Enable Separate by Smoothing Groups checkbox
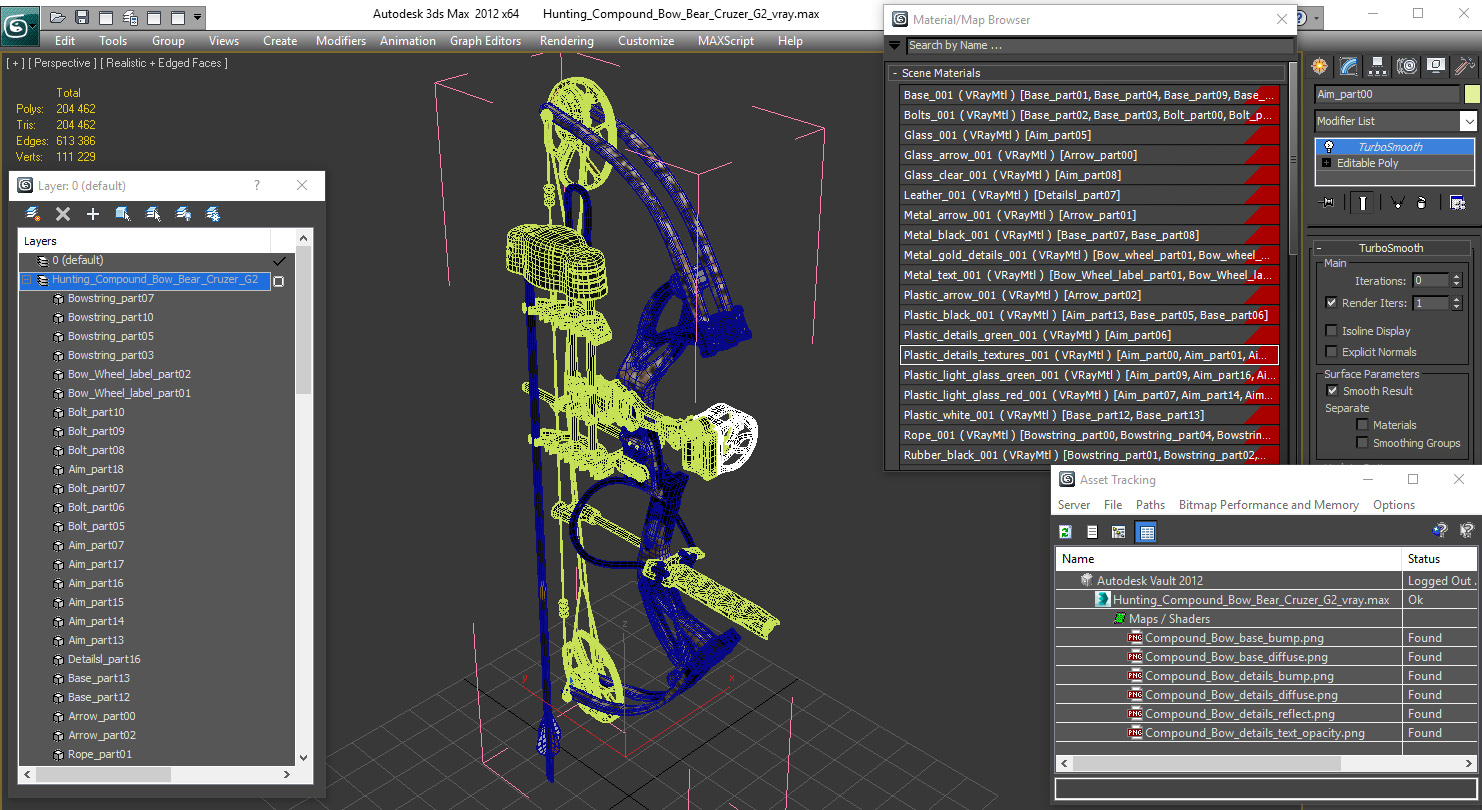The height and width of the screenshot is (810, 1482). point(1362,443)
